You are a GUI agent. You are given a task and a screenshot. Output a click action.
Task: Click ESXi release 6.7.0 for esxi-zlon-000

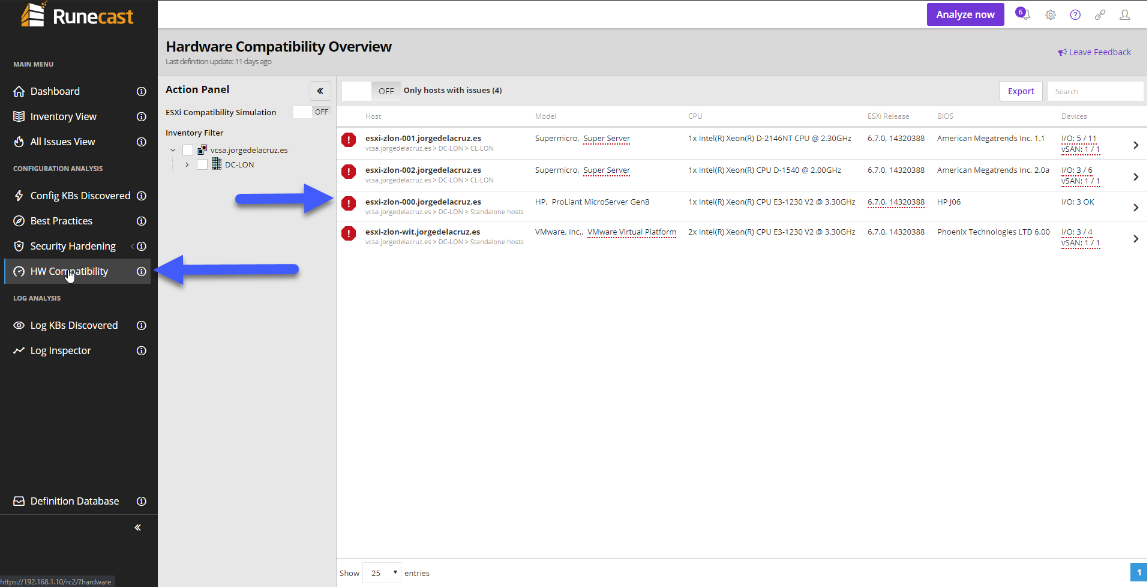point(895,201)
